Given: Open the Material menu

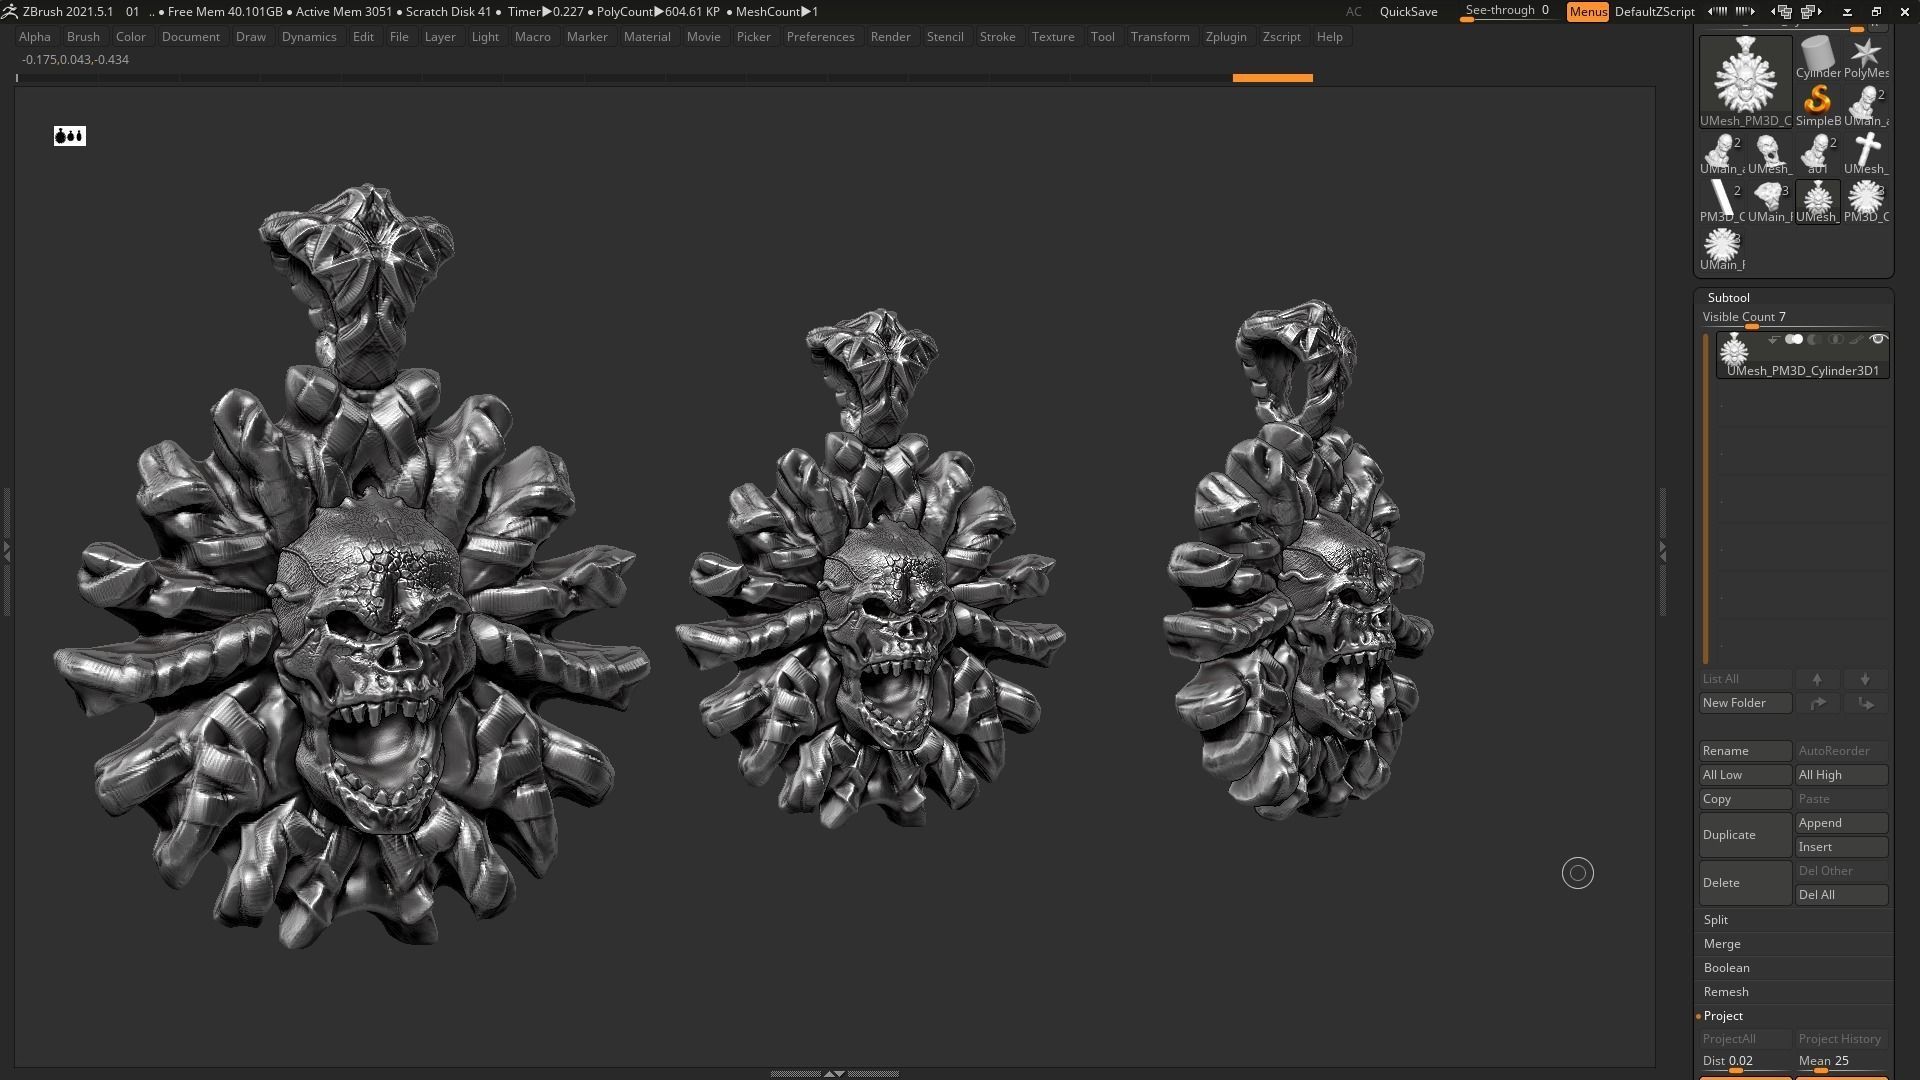Looking at the screenshot, I should (x=647, y=37).
